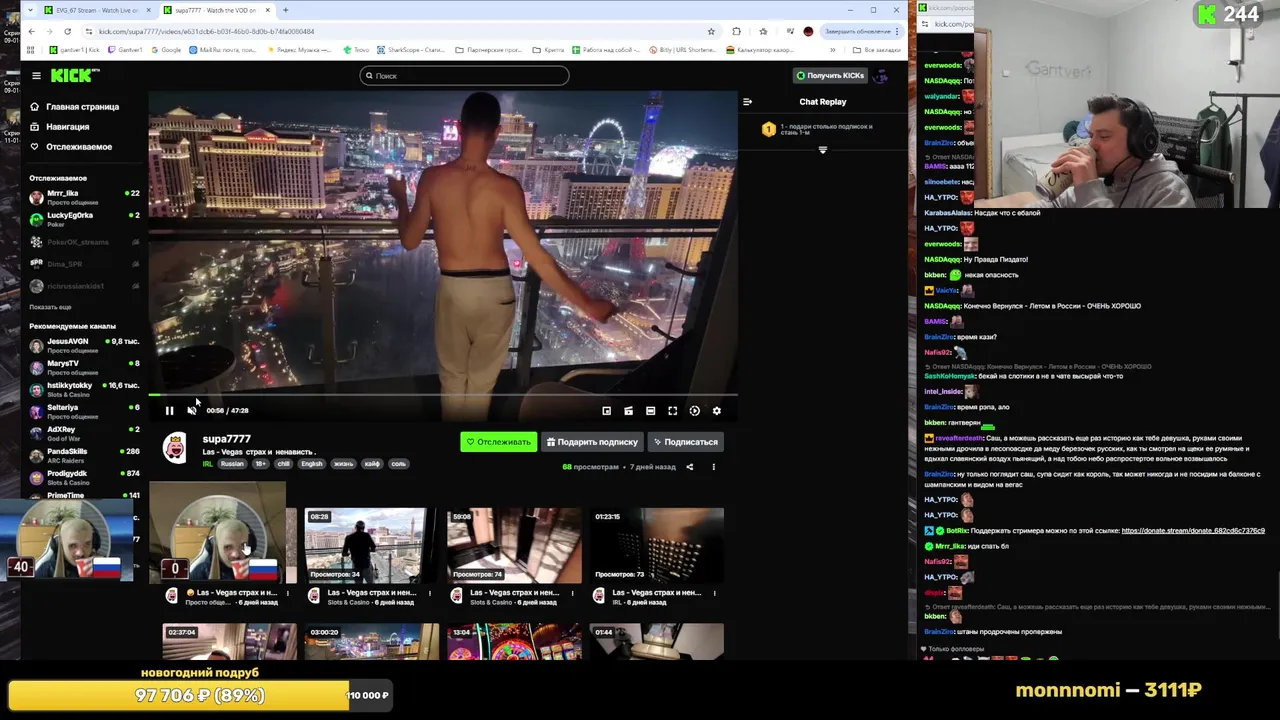Open the Все закладки bookmarks folder

coord(877,50)
